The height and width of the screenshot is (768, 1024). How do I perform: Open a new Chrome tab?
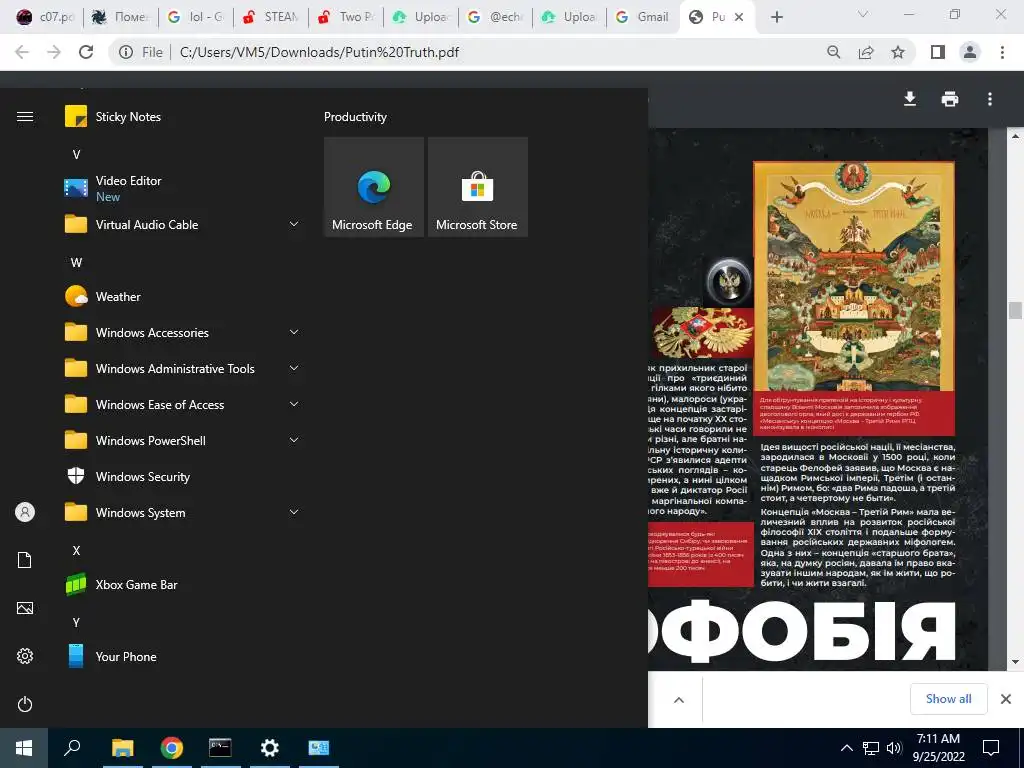pos(776,17)
